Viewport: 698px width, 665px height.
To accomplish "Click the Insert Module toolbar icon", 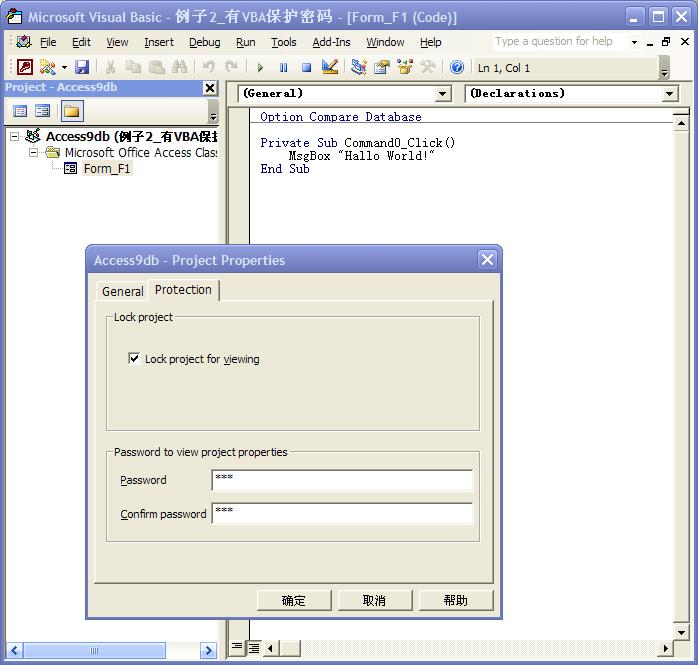I will [47, 67].
